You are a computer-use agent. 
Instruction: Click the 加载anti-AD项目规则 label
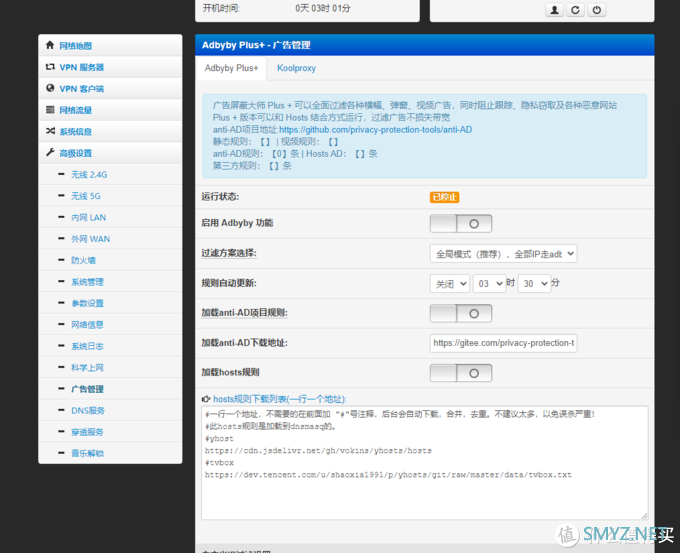(244, 313)
